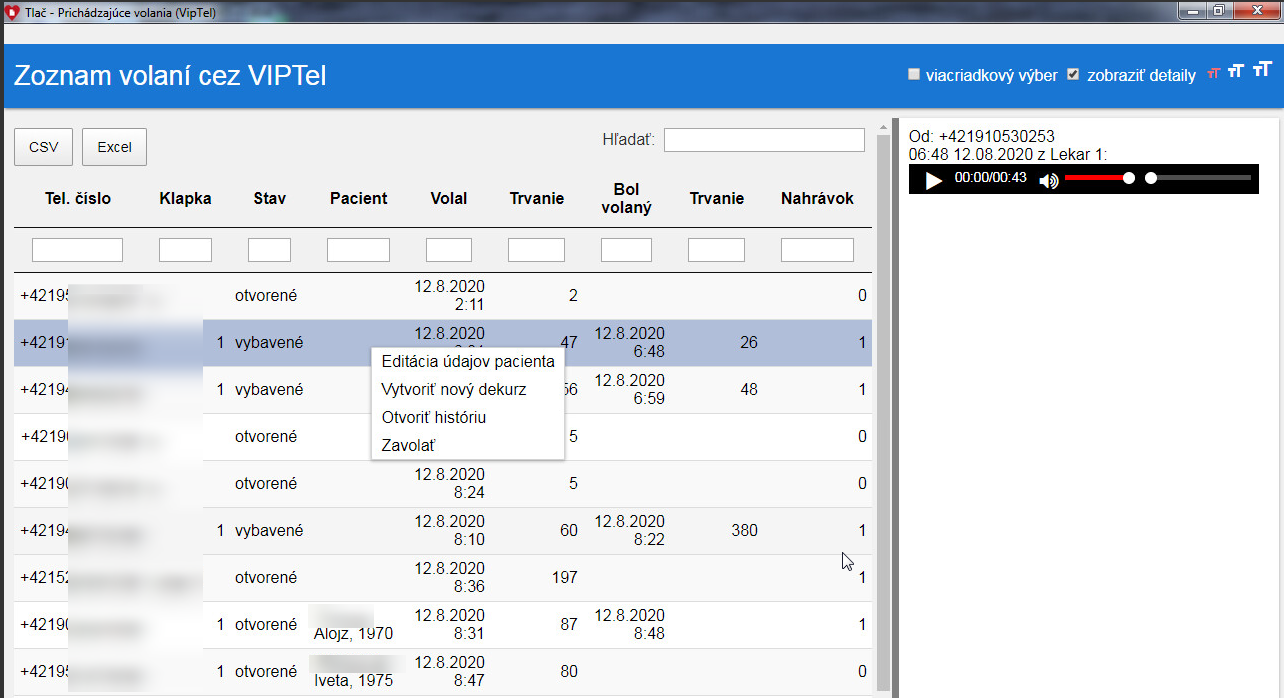Choose Vytvoriť nový dekurz menu entry
1284x698 pixels.
tap(468, 389)
